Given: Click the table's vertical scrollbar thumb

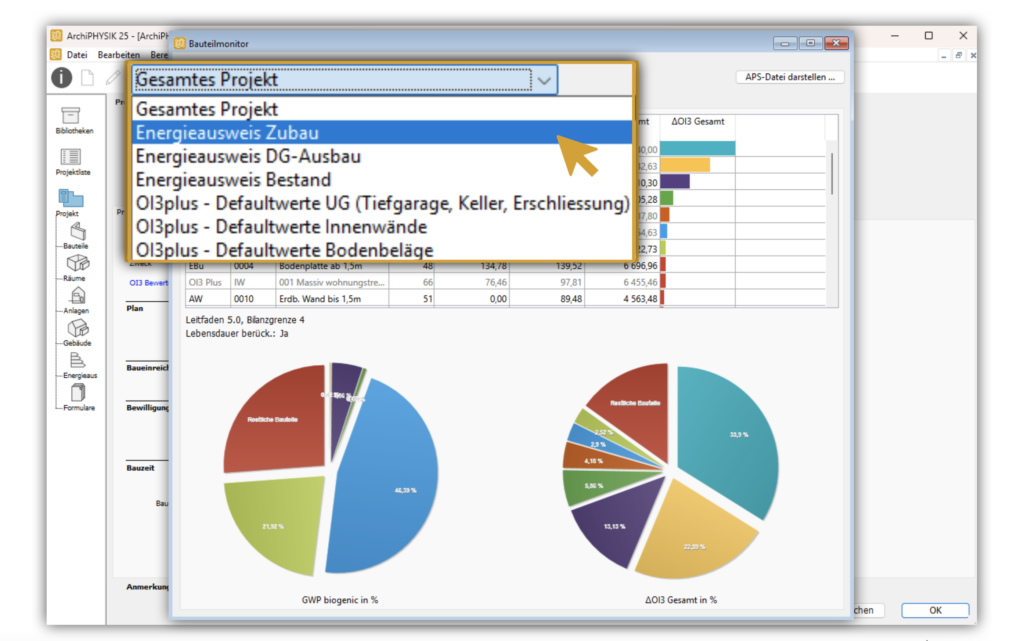Looking at the screenshot, I should pyautogui.click(x=831, y=173).
